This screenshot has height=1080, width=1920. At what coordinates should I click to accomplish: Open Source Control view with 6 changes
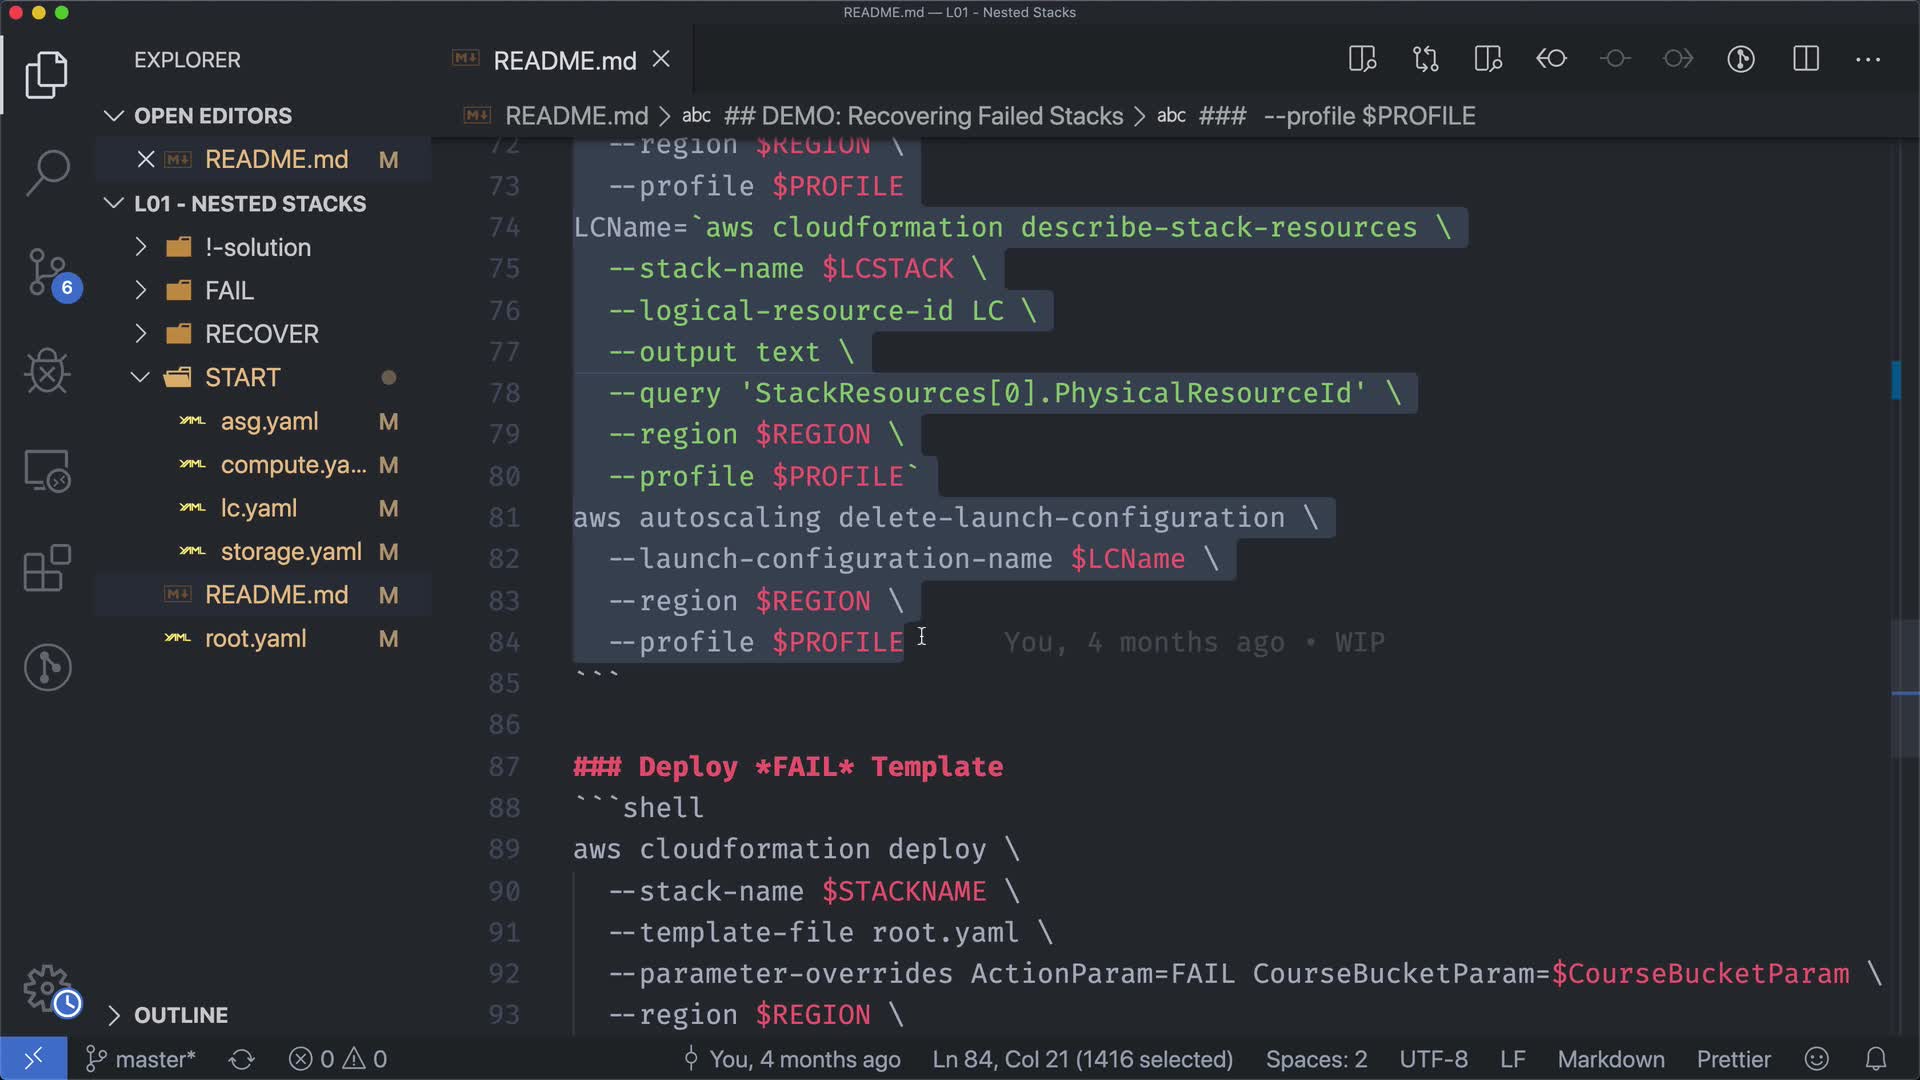(x=47, y=272)
